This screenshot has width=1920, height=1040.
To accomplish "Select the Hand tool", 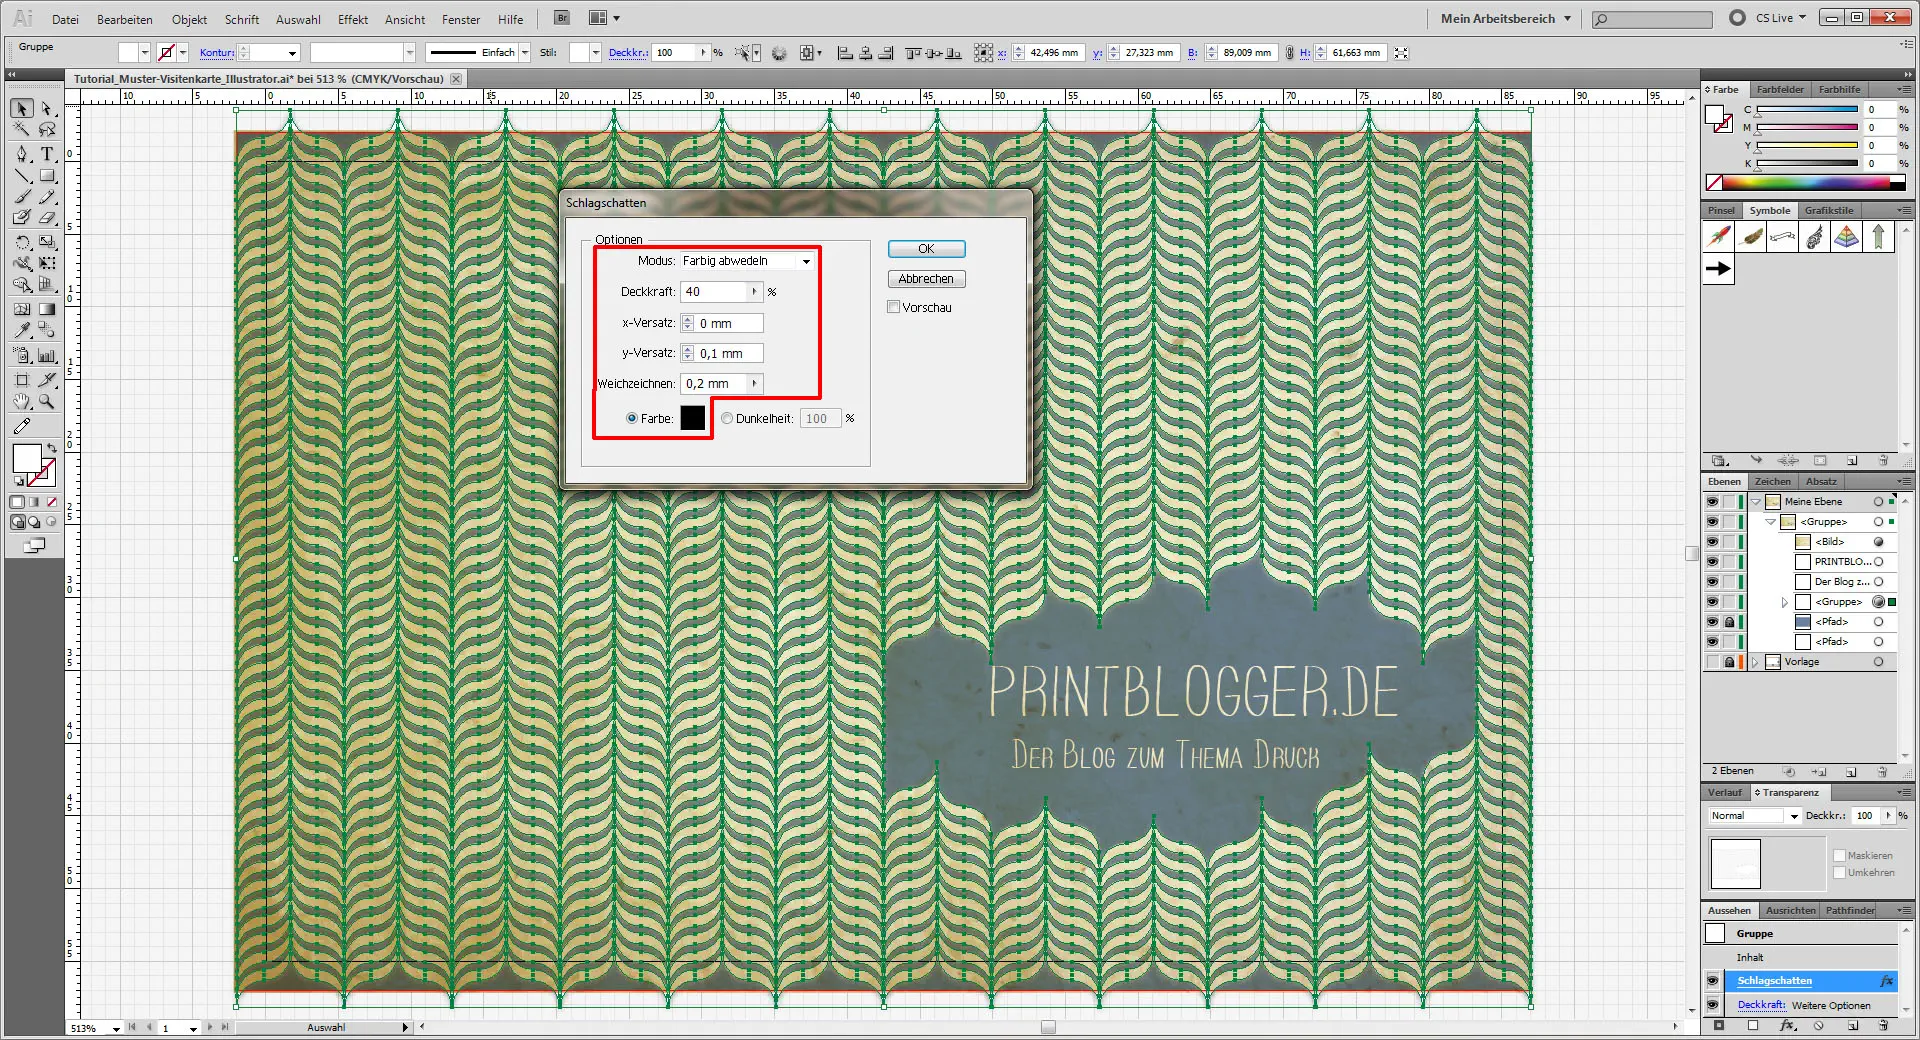I will 20,403.
